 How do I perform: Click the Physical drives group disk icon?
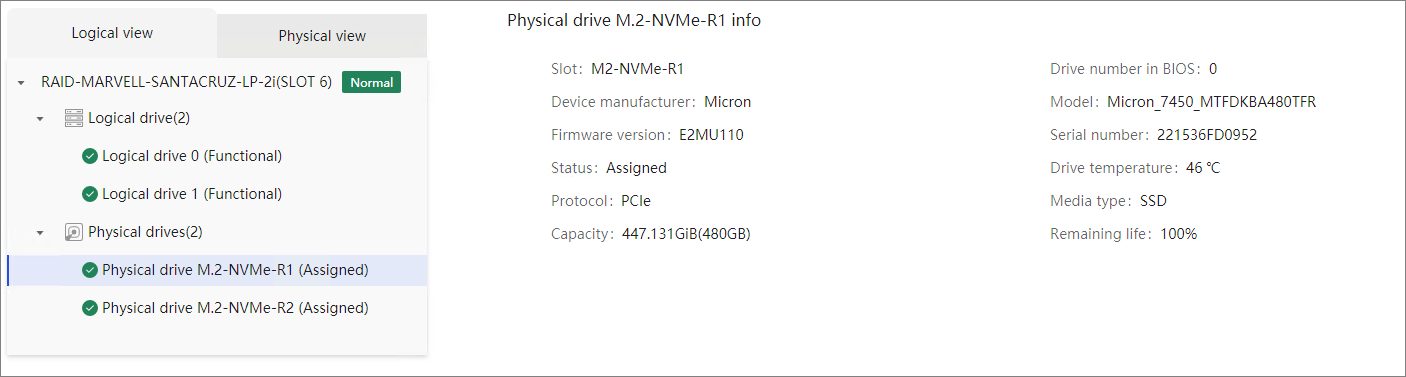tap(73, 232)
